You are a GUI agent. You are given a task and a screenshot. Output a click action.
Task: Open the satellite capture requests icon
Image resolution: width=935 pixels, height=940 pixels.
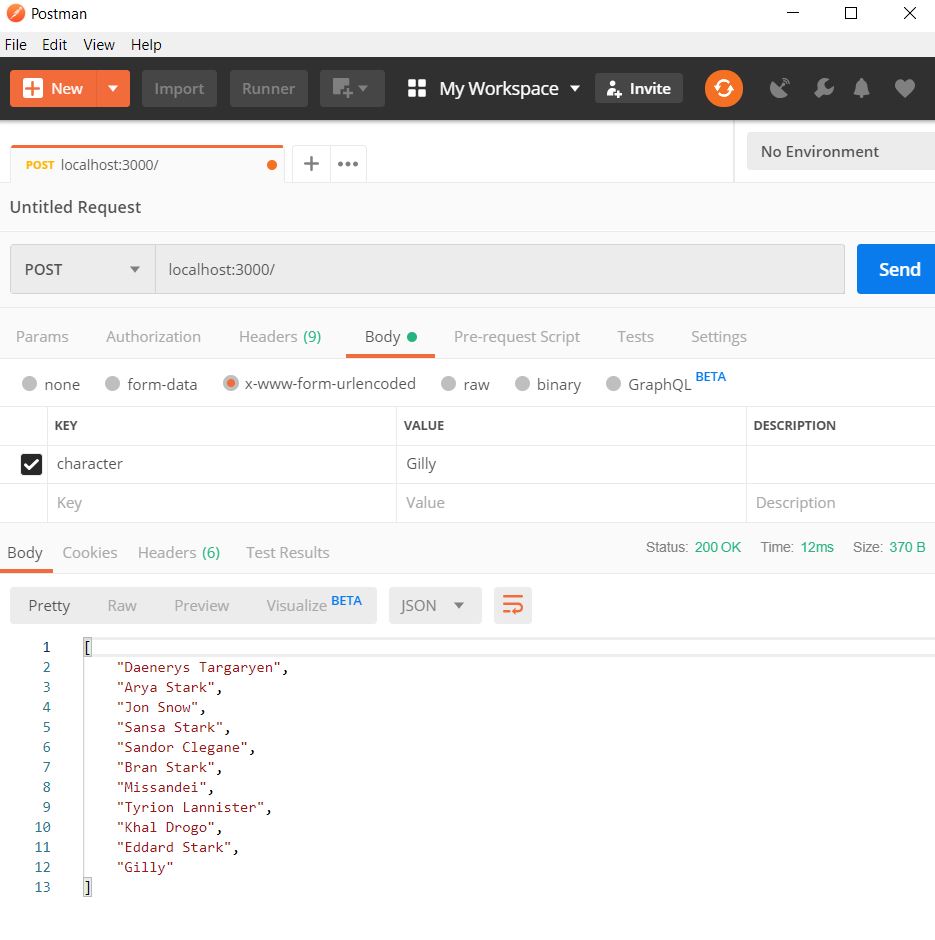coord(779,89)
